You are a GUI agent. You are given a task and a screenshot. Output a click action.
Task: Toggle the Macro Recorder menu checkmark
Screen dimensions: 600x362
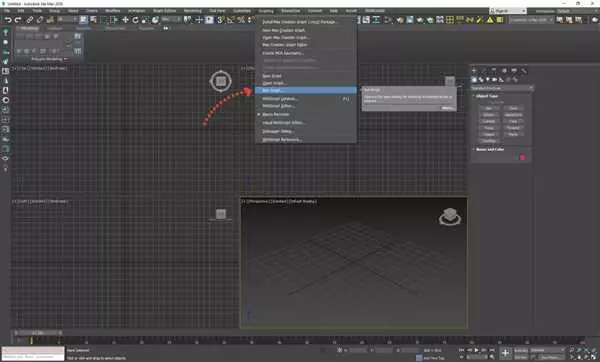click(259, 114)
